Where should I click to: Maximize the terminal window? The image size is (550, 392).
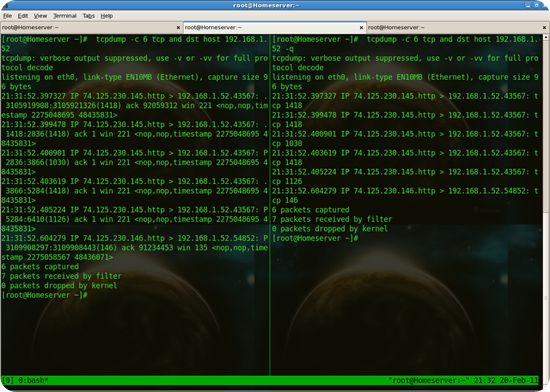click(x=536, y=5)
